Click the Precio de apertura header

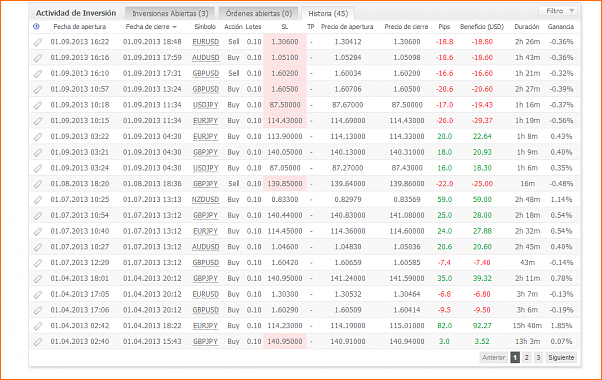pyautogui.click(x=347, y=26)
